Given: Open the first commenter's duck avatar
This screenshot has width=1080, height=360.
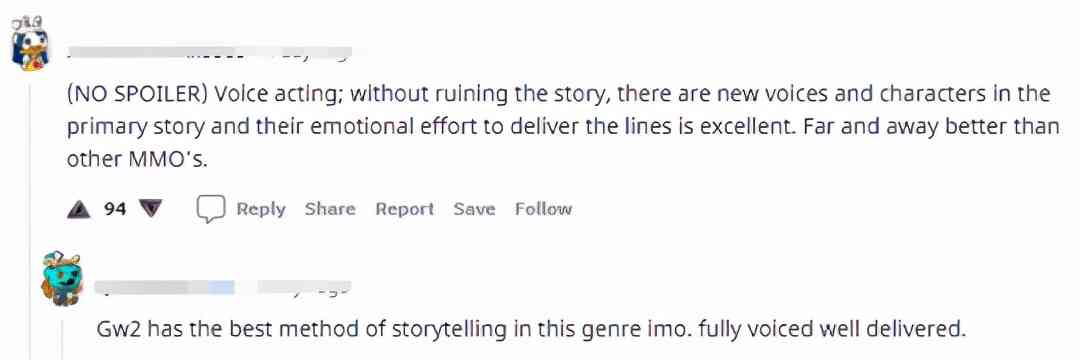Looking at the screenshot, I should tap(30, 44).
